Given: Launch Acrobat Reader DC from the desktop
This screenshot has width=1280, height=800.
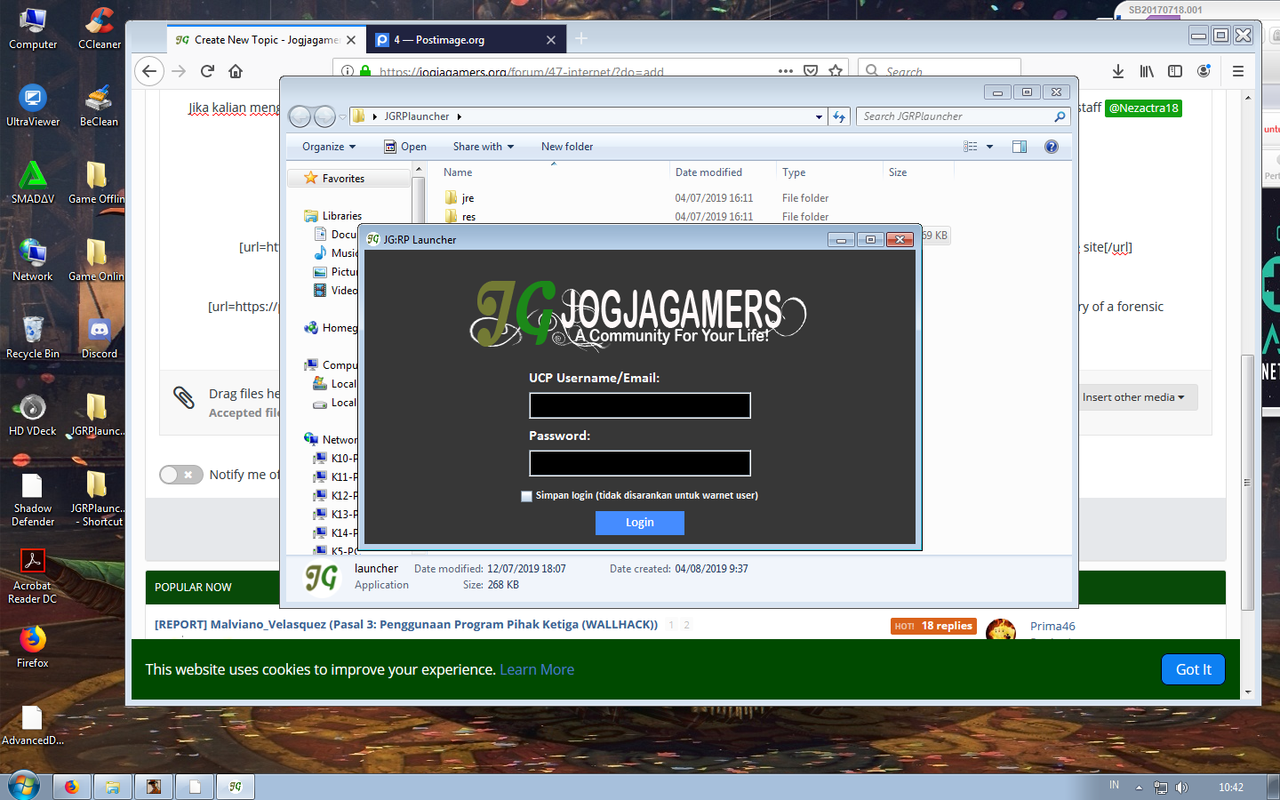Looking at the screenshot, I should 33,577.
